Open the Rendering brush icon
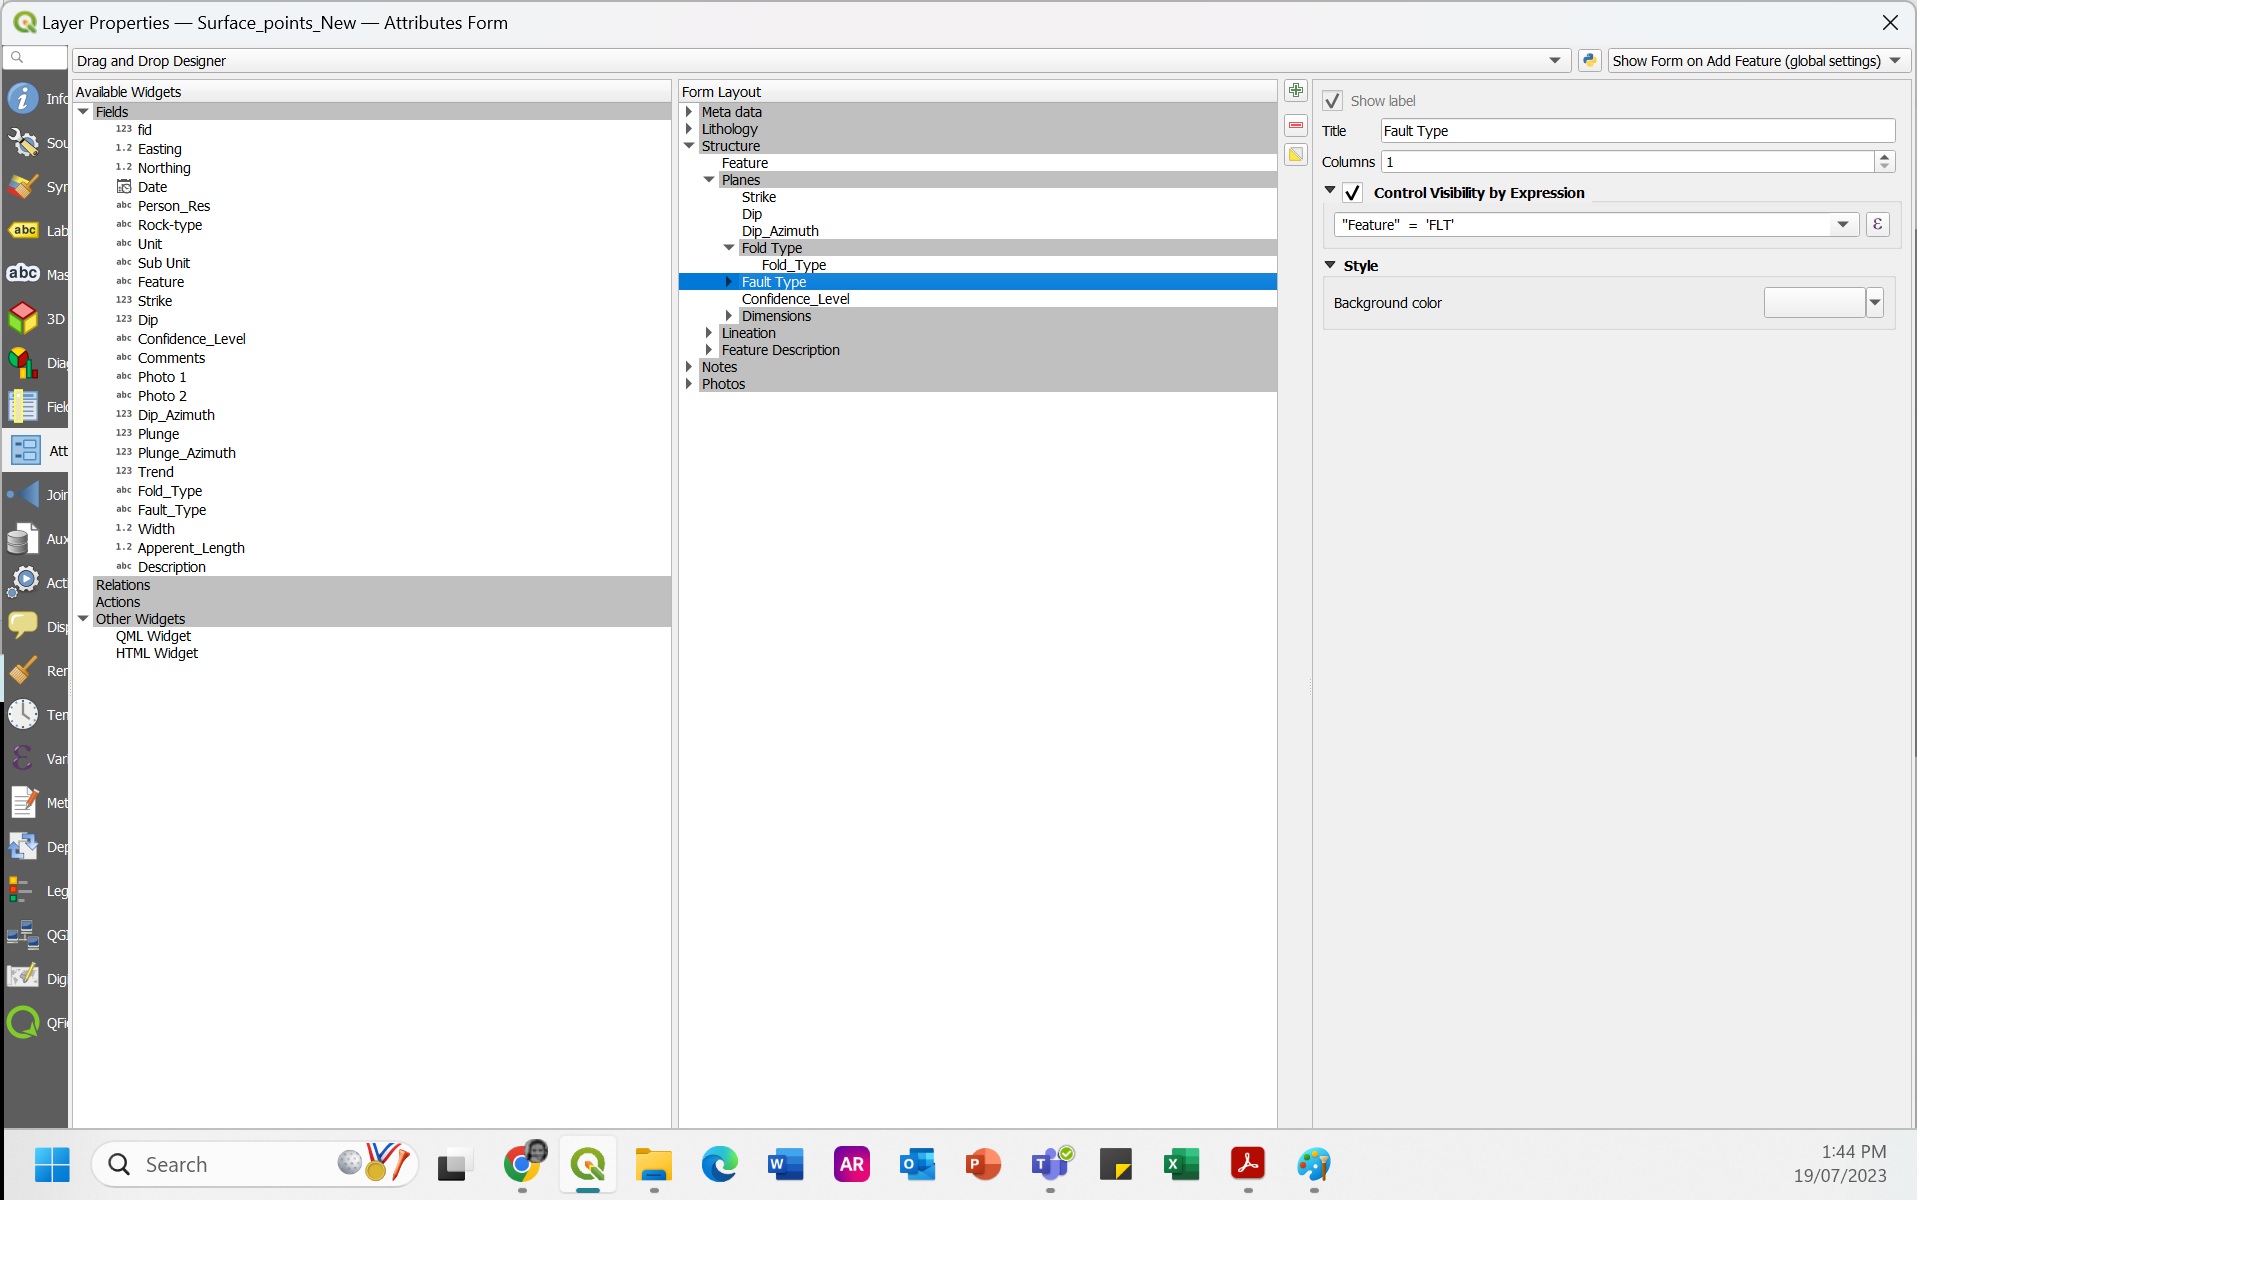This screenshot has width=2250, height=1272. (23, 670)
